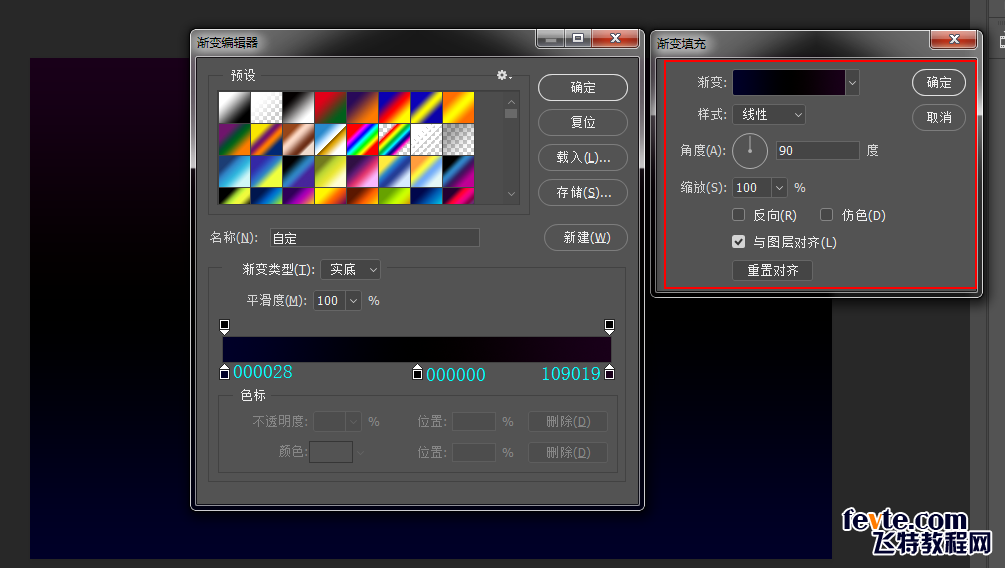Click the right opacity stop on gradient bar
1005x568 pixels.
tap(610, 327)
